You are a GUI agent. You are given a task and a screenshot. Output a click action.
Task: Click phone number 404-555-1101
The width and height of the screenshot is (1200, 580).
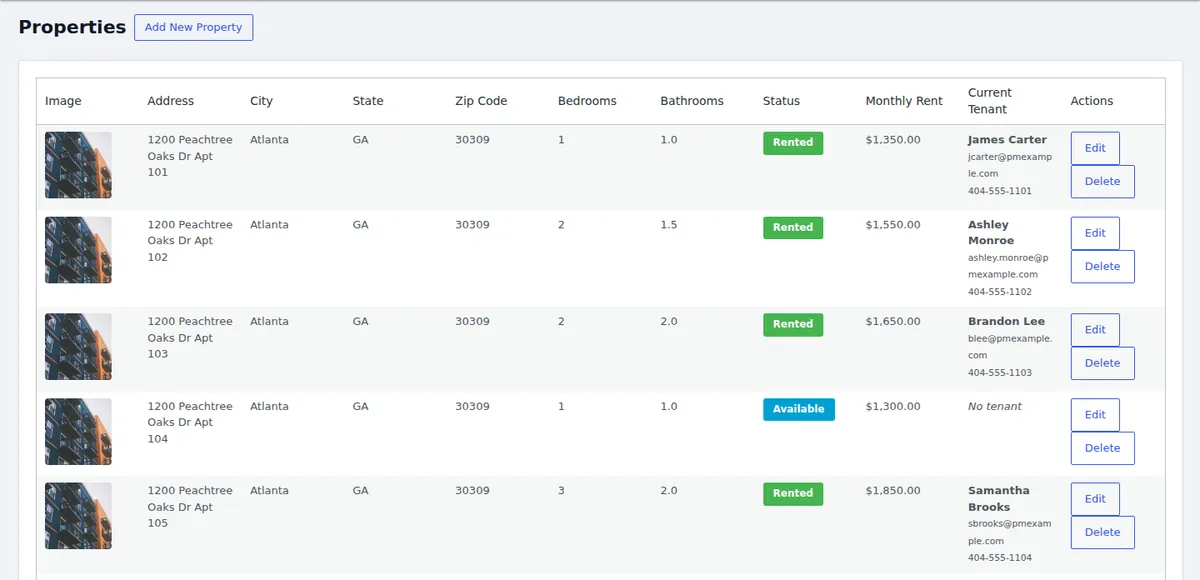click(x=1000, y=191)
